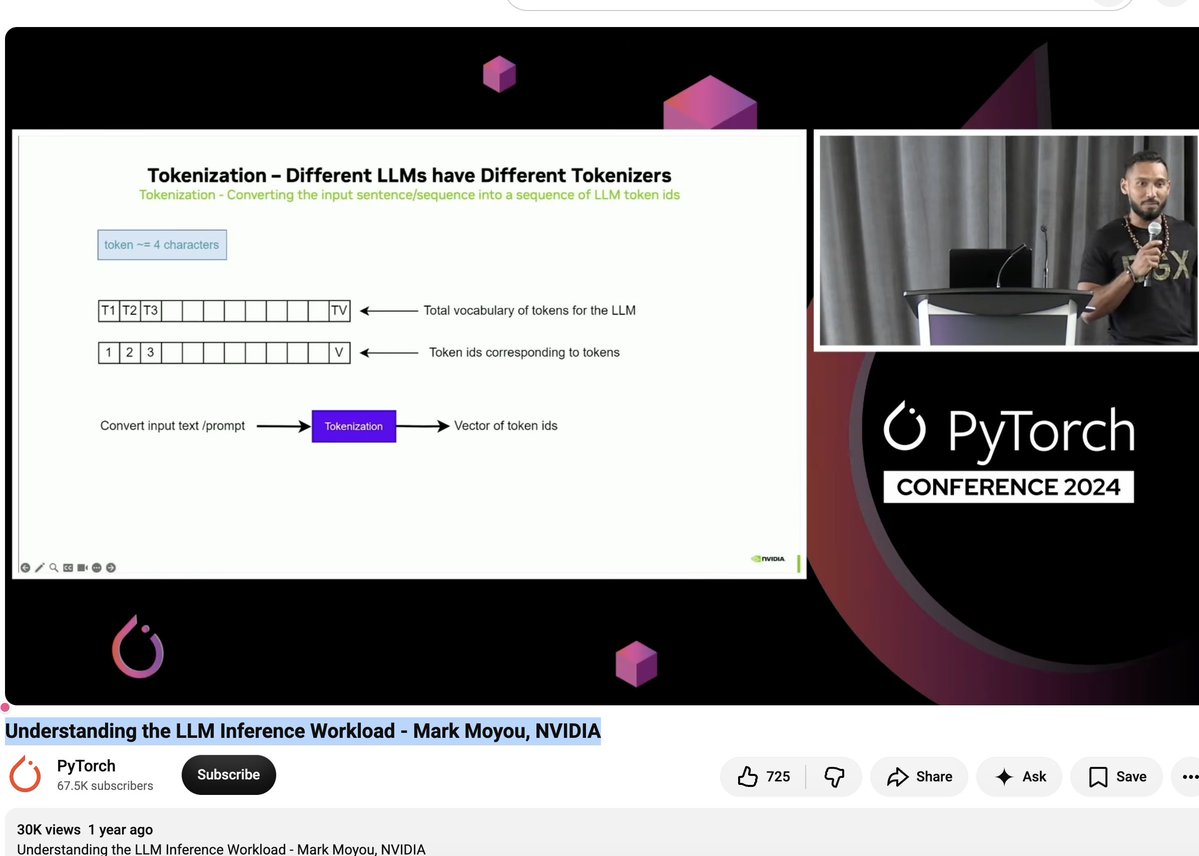Click the '30K views 1 year ago' text

(85, 829)
